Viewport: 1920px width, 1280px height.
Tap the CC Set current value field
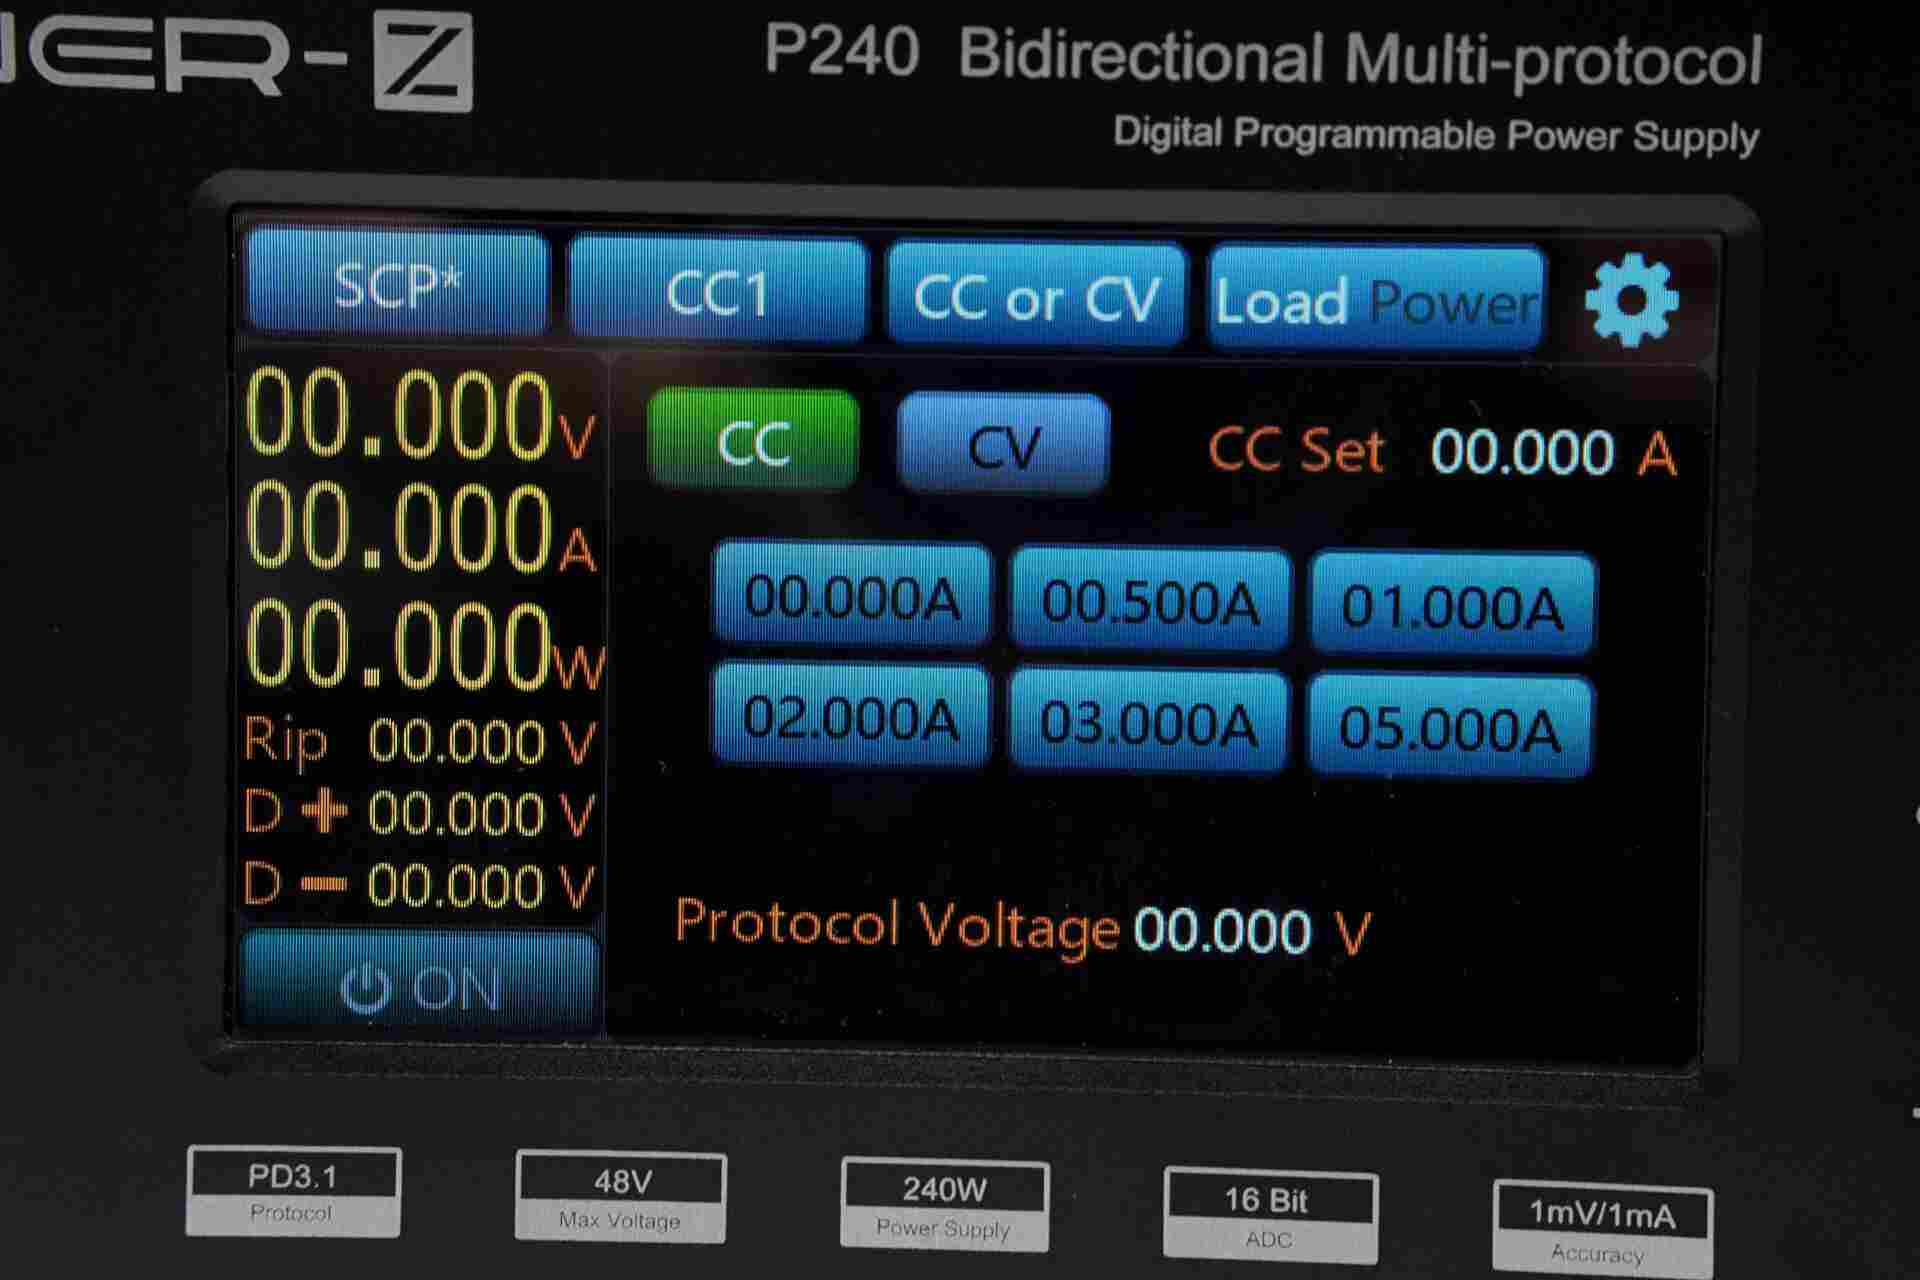(1521, 452)
